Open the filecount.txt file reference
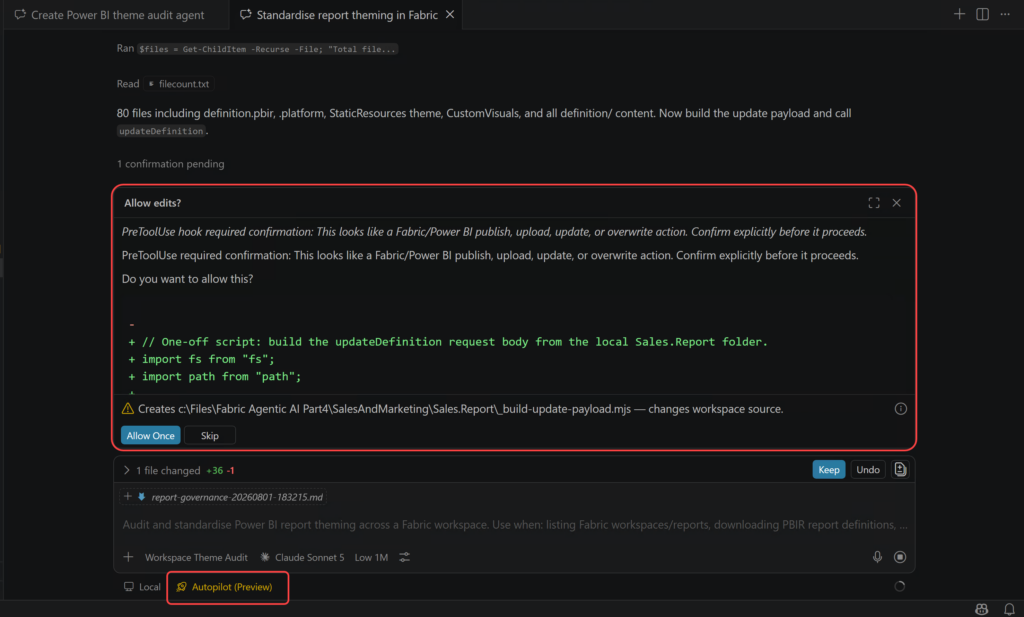 (179, 84)
